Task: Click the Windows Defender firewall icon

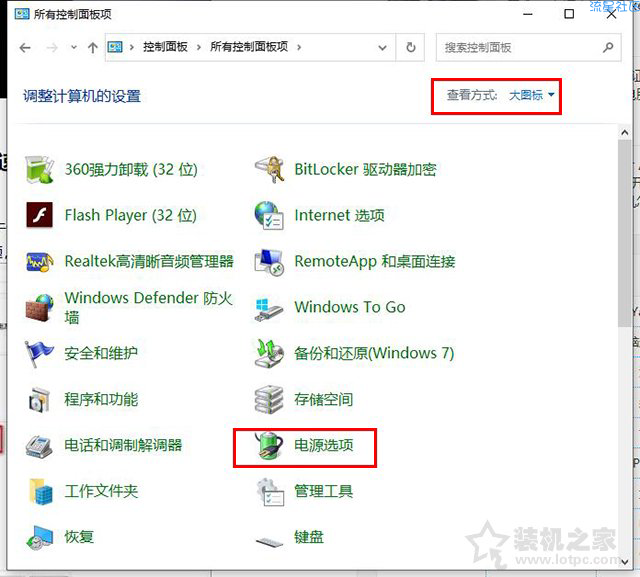Action: tap(39, 307)
